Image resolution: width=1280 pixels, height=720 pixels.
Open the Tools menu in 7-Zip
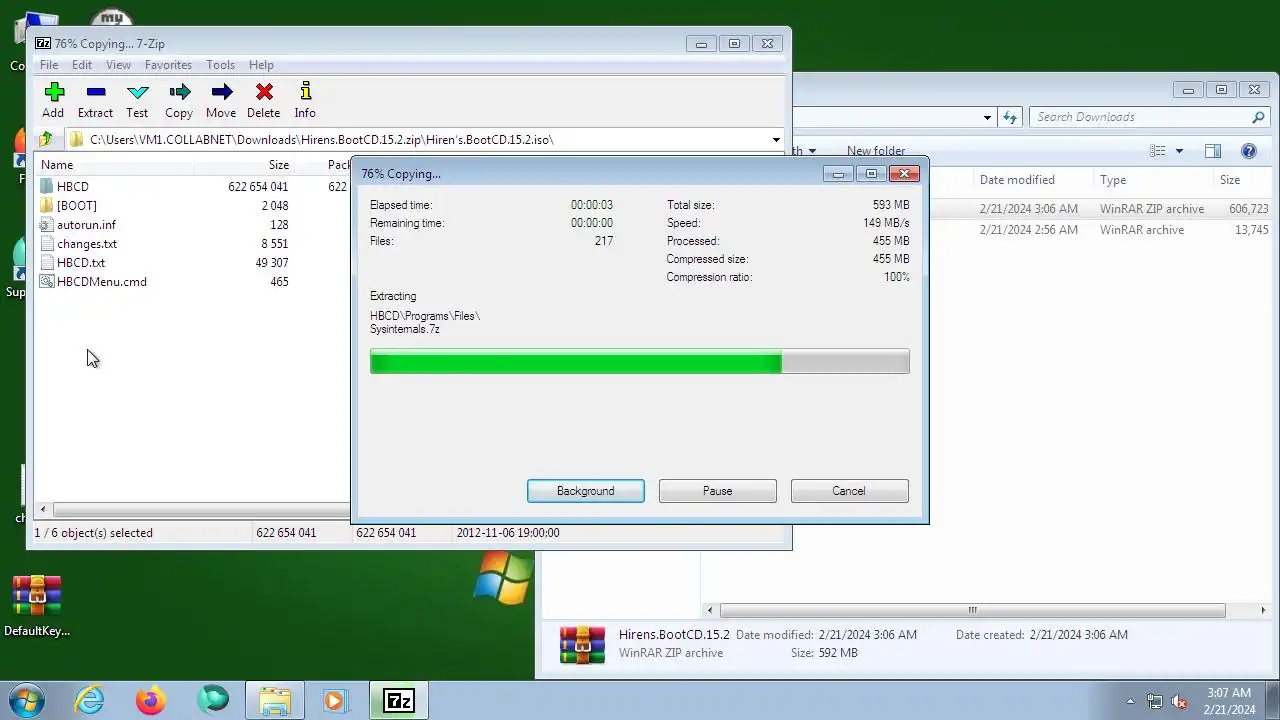220,65
